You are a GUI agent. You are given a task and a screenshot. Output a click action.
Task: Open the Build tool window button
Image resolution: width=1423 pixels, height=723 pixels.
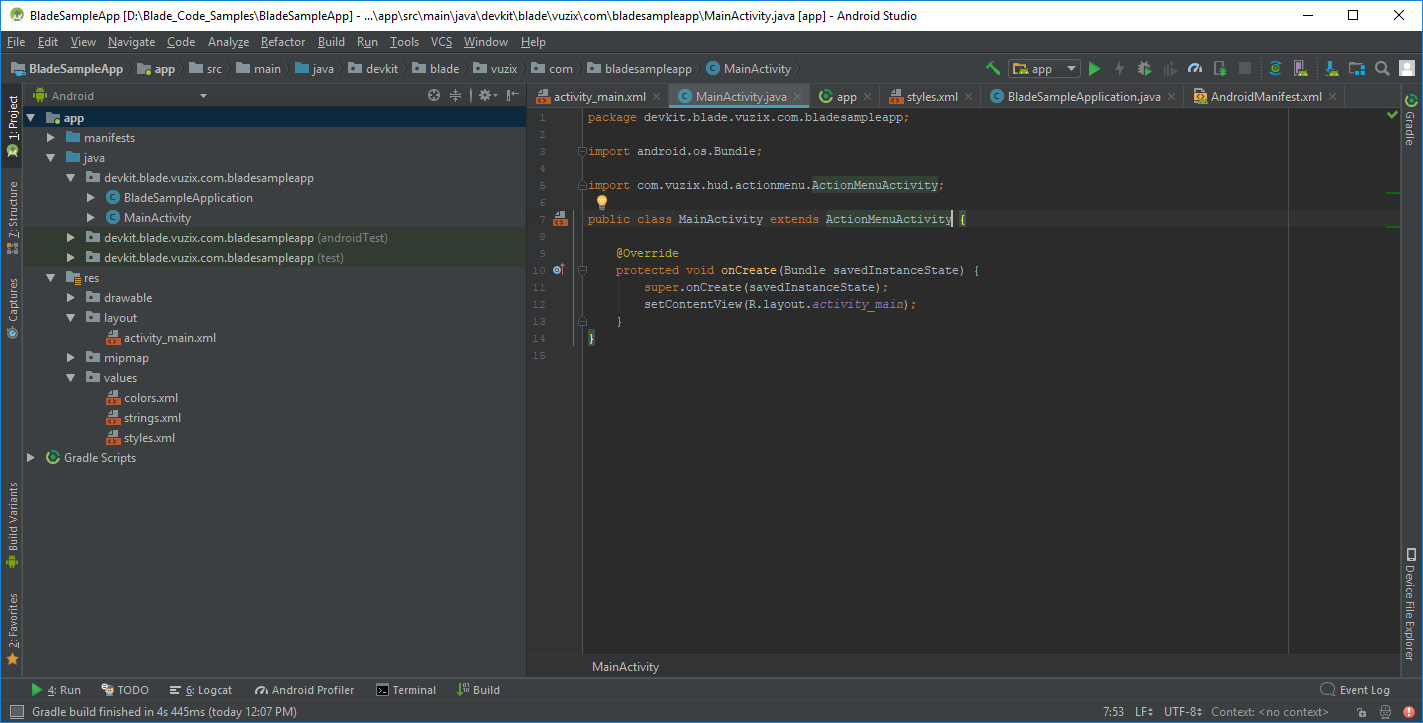coord(479,690)
